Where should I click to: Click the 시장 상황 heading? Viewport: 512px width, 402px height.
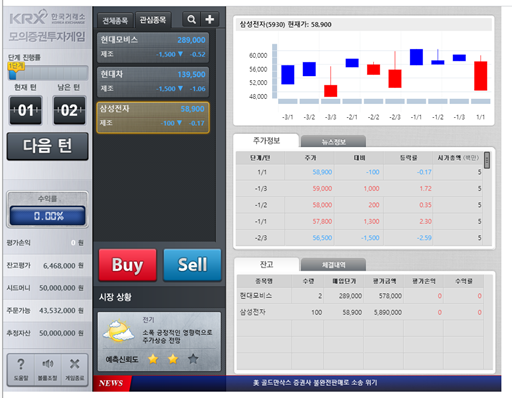point(115,297)
